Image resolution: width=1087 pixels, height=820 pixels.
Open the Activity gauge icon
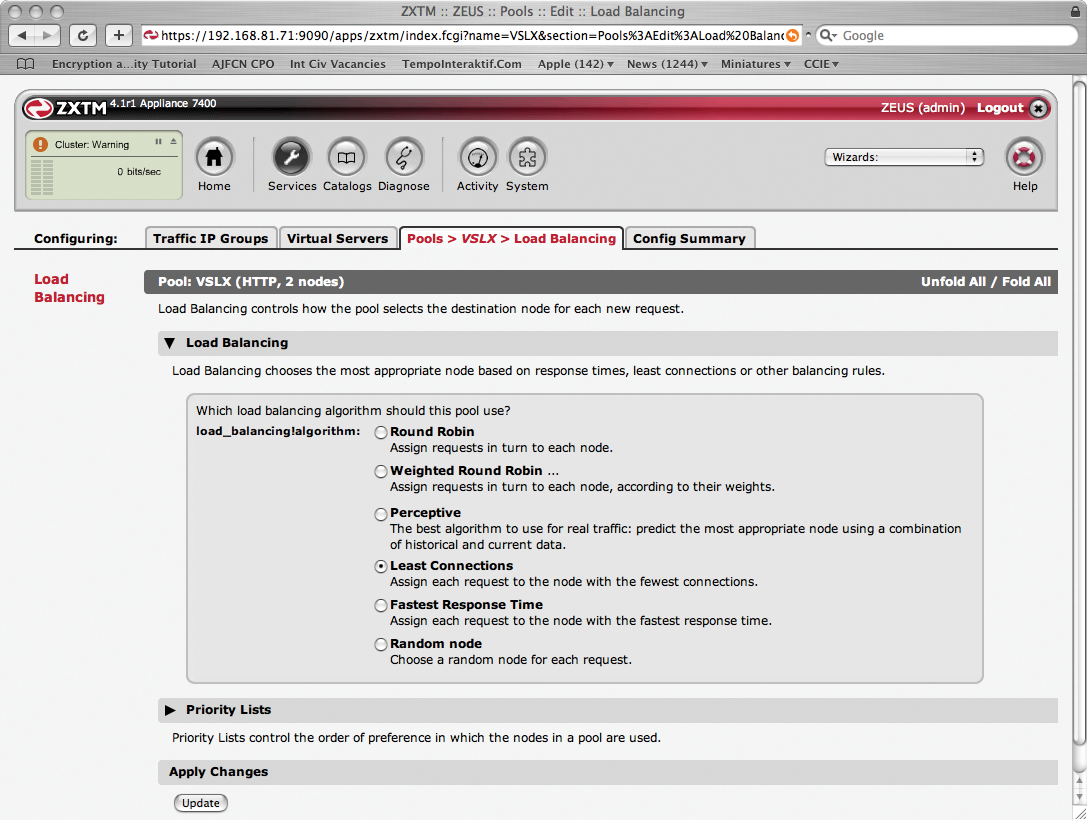478,157
